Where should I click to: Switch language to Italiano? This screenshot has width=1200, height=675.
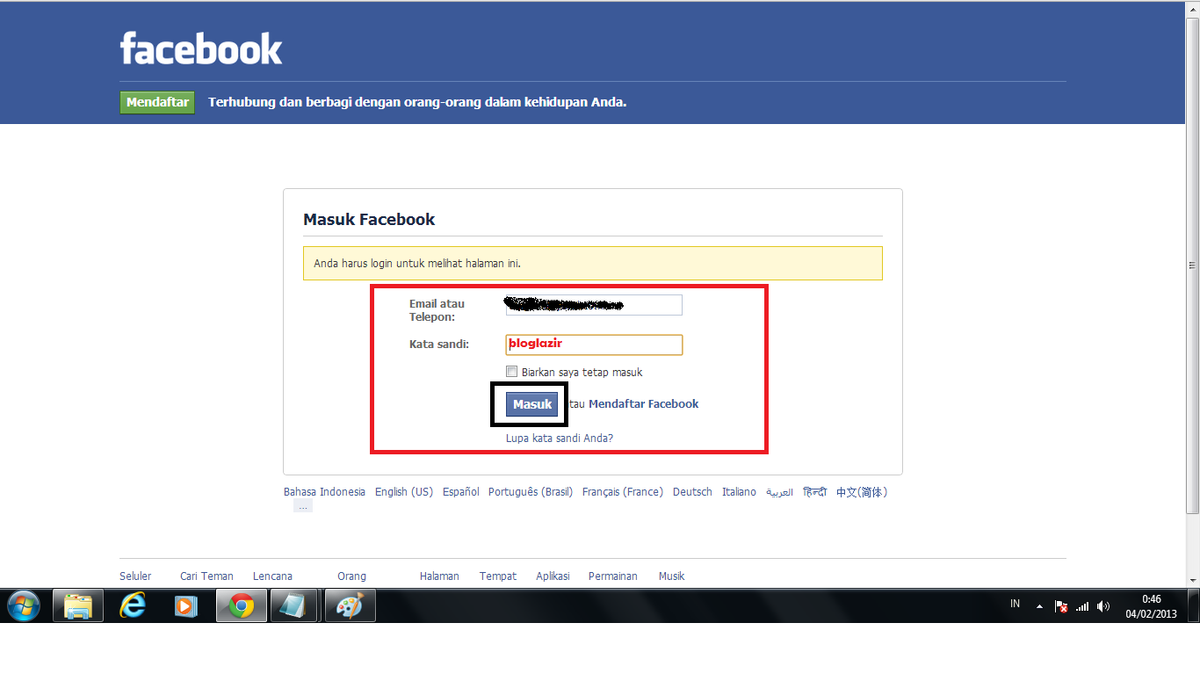(x=739, y=492)
